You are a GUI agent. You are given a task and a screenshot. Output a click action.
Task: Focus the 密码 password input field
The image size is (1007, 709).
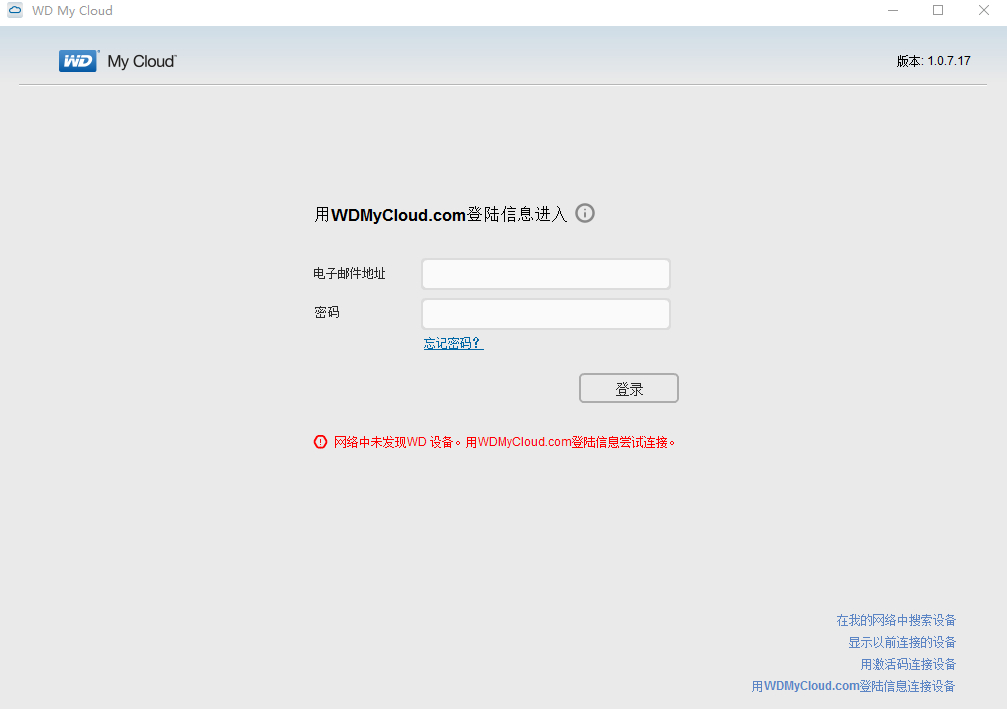click(x=546, y=314)
